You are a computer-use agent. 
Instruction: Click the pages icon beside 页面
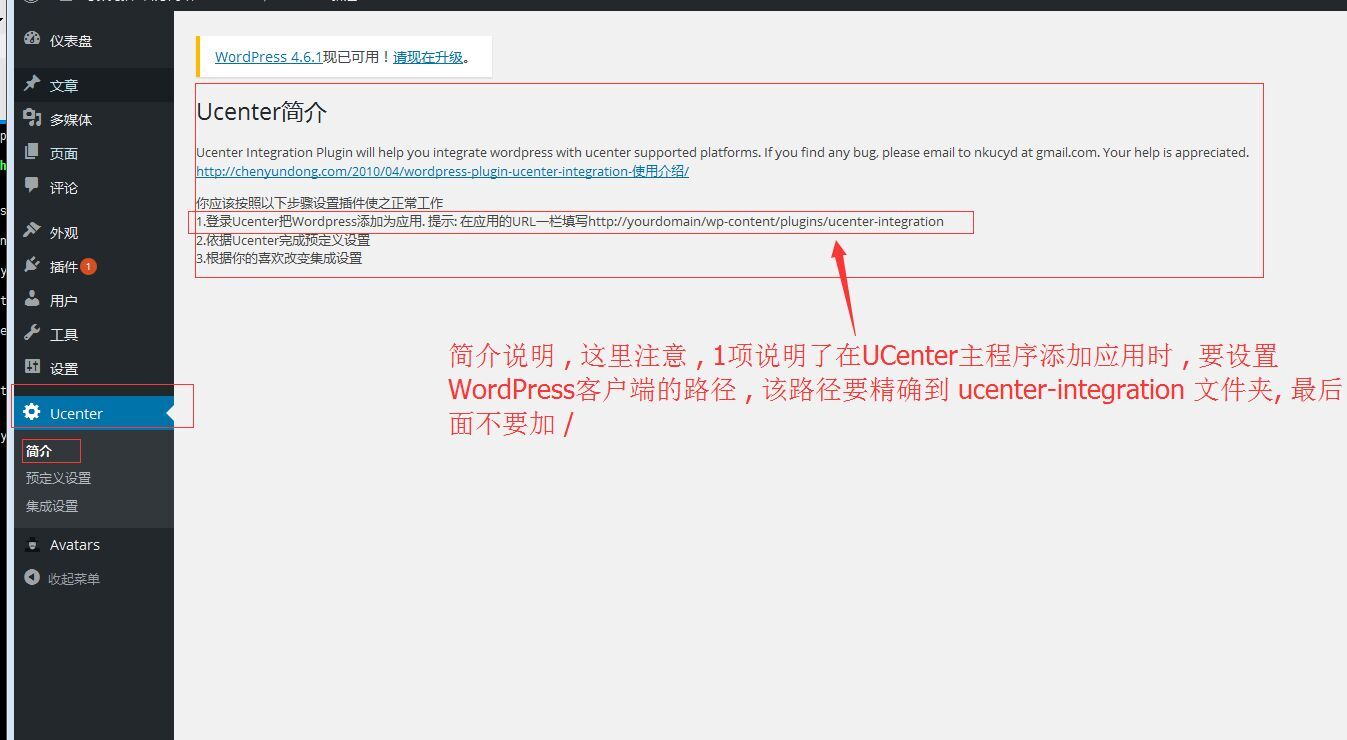click(x=32, y=152)
